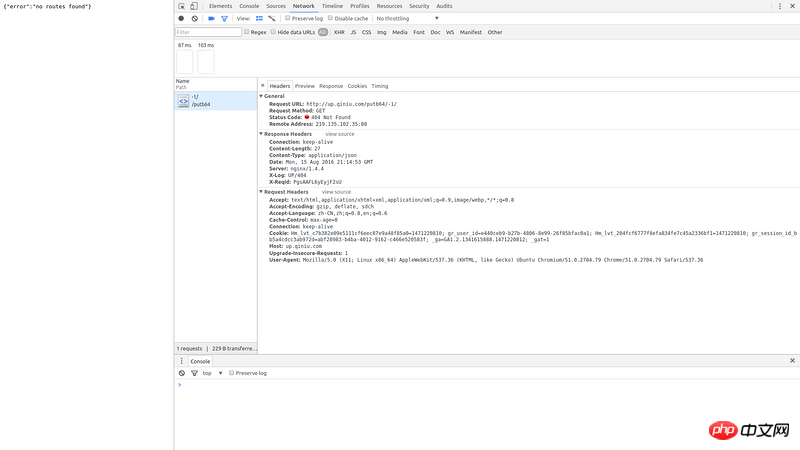Click the 404 Not Found status text

331,117
